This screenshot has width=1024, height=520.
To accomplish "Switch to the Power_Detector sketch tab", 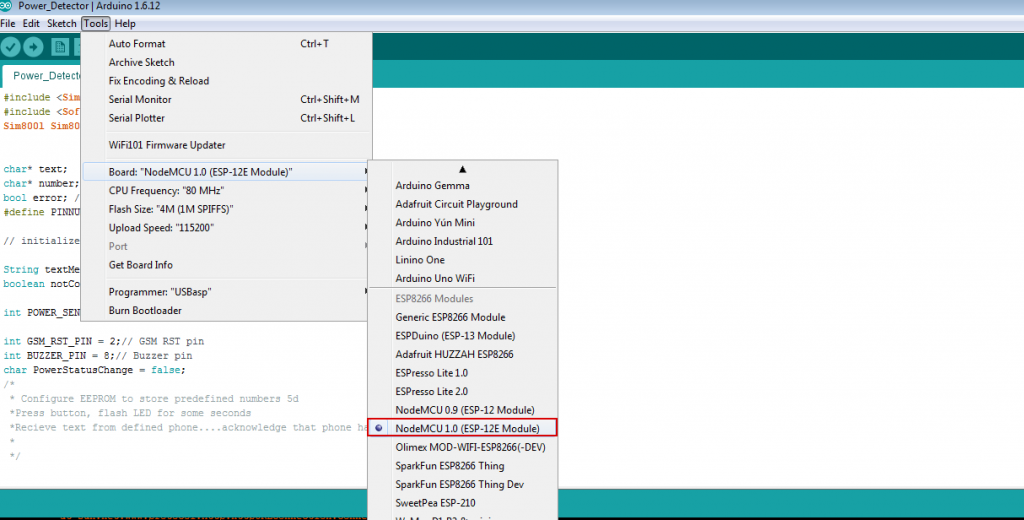I will pyautogui.click(x=45, y=75).
